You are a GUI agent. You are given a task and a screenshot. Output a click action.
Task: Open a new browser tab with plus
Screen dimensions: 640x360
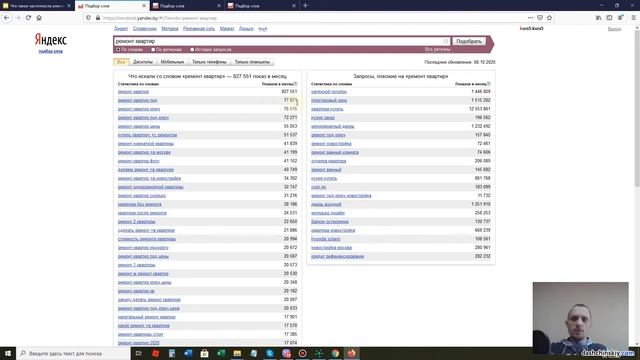tap(305, 6)
